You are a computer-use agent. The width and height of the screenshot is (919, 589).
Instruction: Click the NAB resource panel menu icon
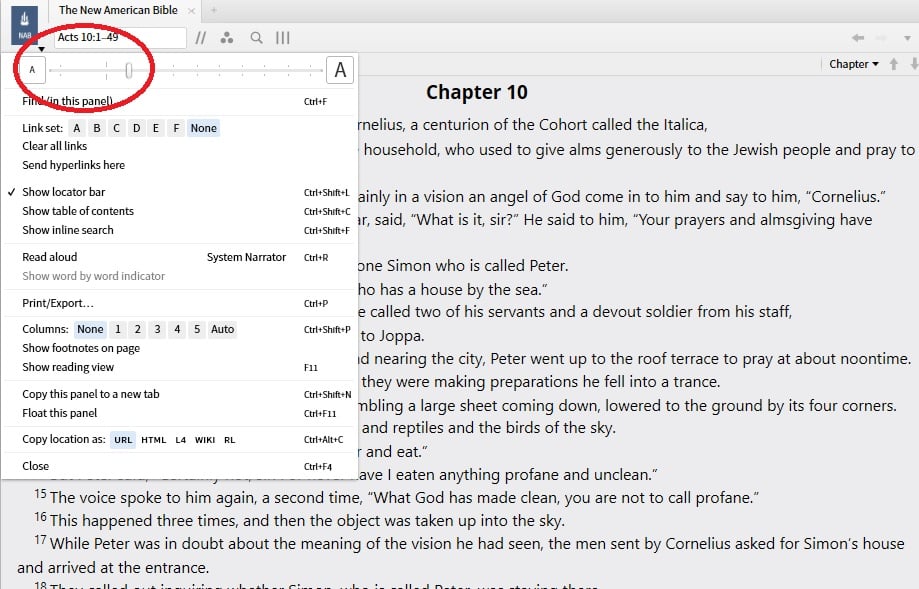point(24,26)
